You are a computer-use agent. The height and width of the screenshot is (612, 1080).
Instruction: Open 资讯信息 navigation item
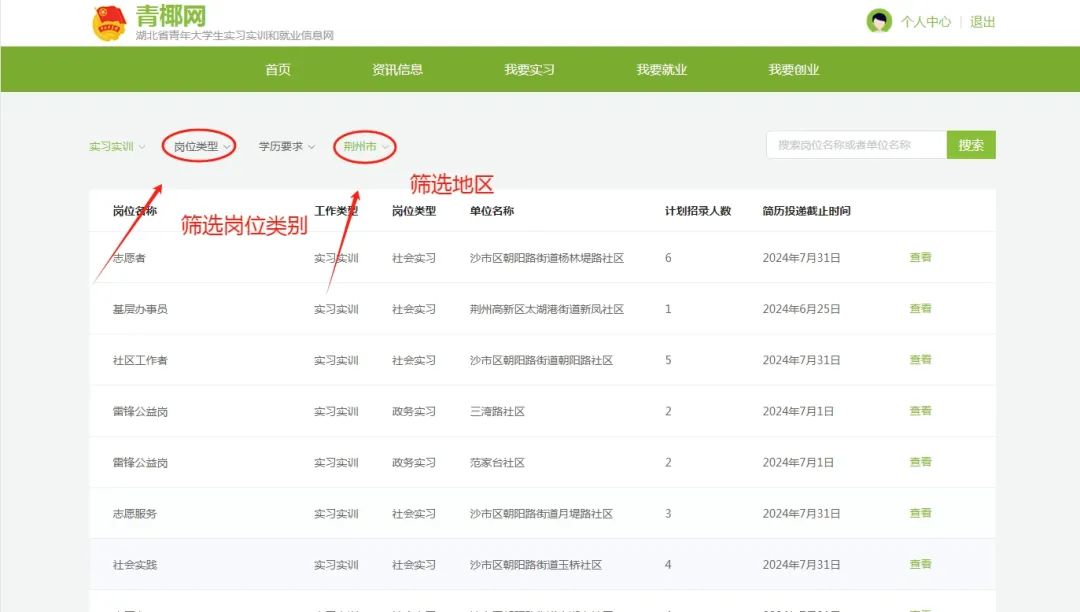(x=397, y=70)
